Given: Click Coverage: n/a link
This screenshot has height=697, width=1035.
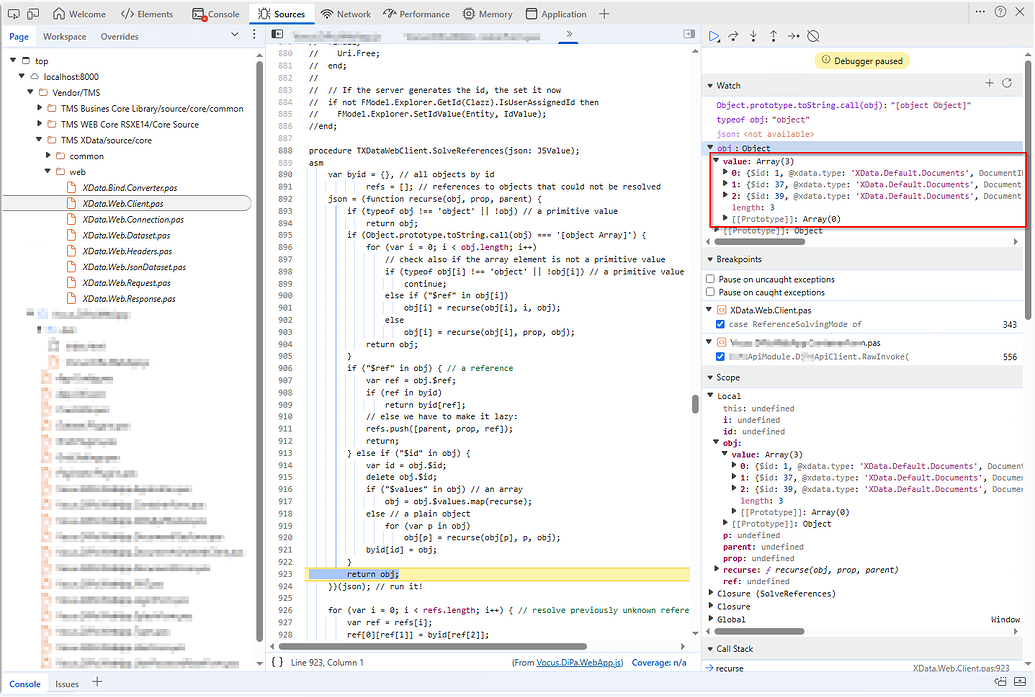Looking at the screenshot, I should [x=659, y=663].
